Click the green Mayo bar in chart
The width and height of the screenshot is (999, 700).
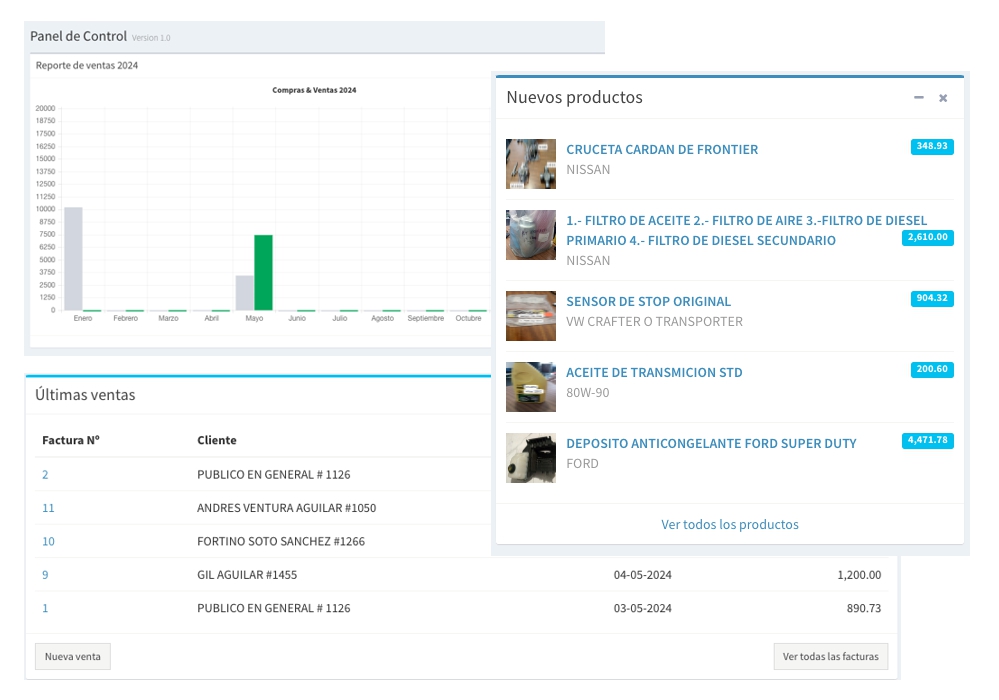pyautogui.click(x=263, y=273)
